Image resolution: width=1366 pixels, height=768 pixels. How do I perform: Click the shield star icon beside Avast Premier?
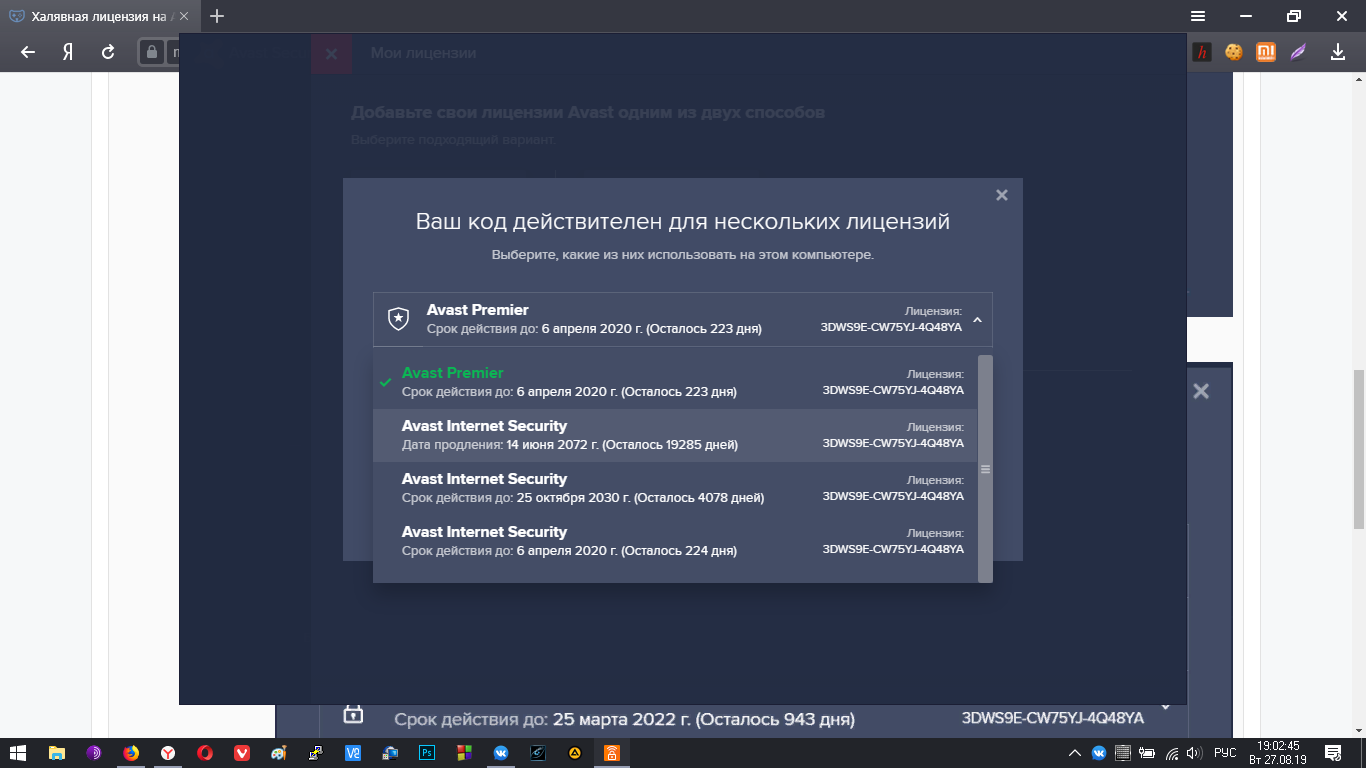399,319
